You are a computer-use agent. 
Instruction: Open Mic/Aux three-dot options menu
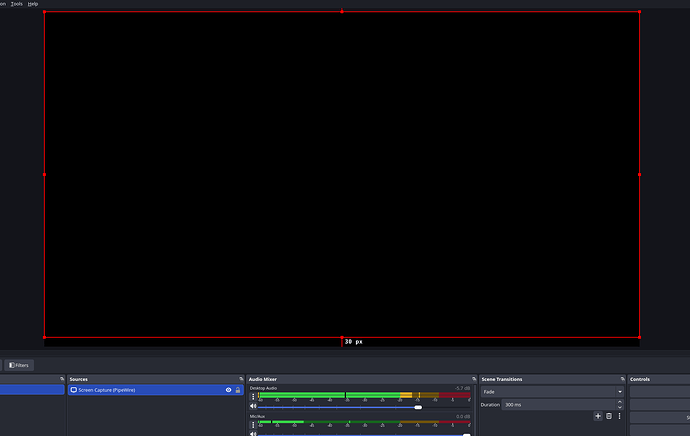click(x=253, y=425)
